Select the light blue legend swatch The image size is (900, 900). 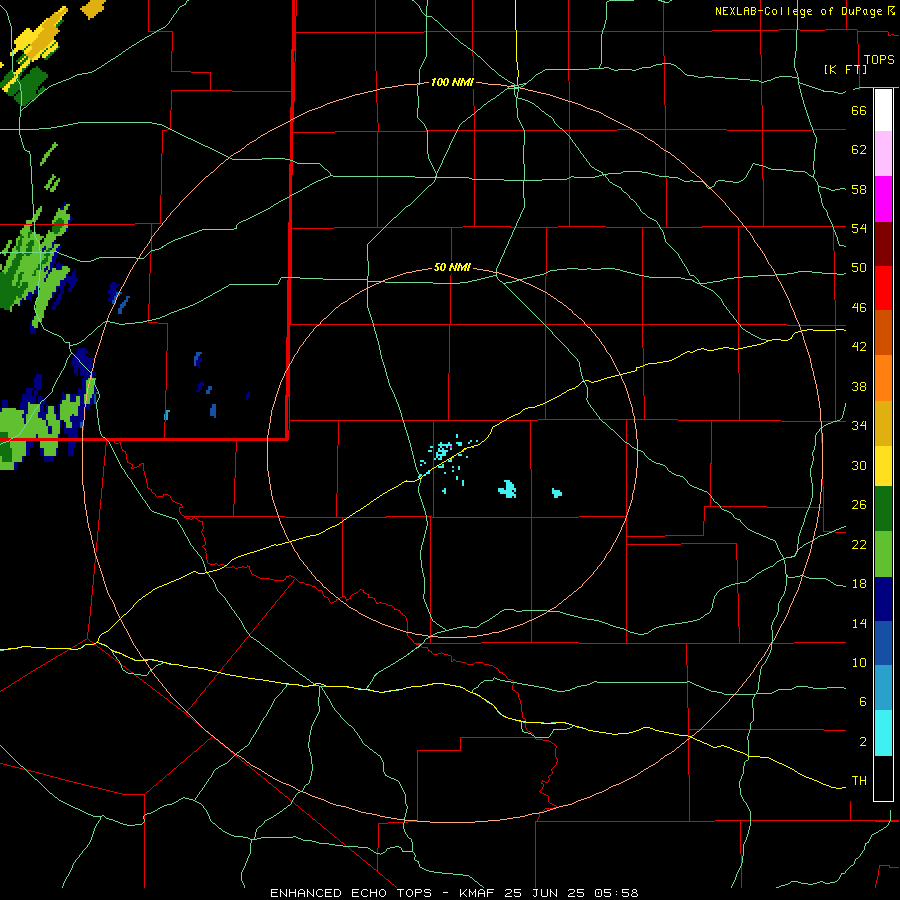(883, 688)
